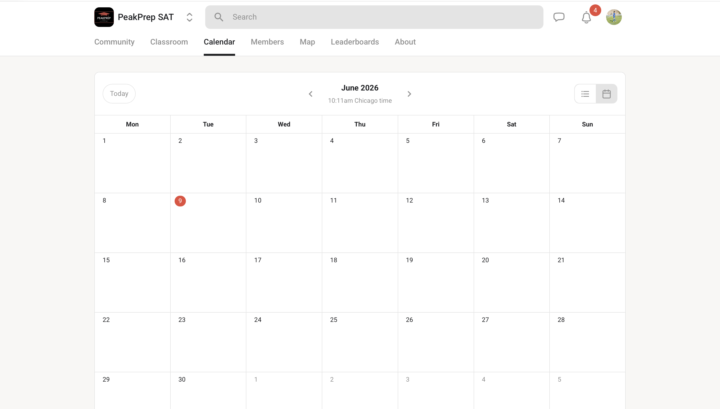Click the Today button

(119, 94)
